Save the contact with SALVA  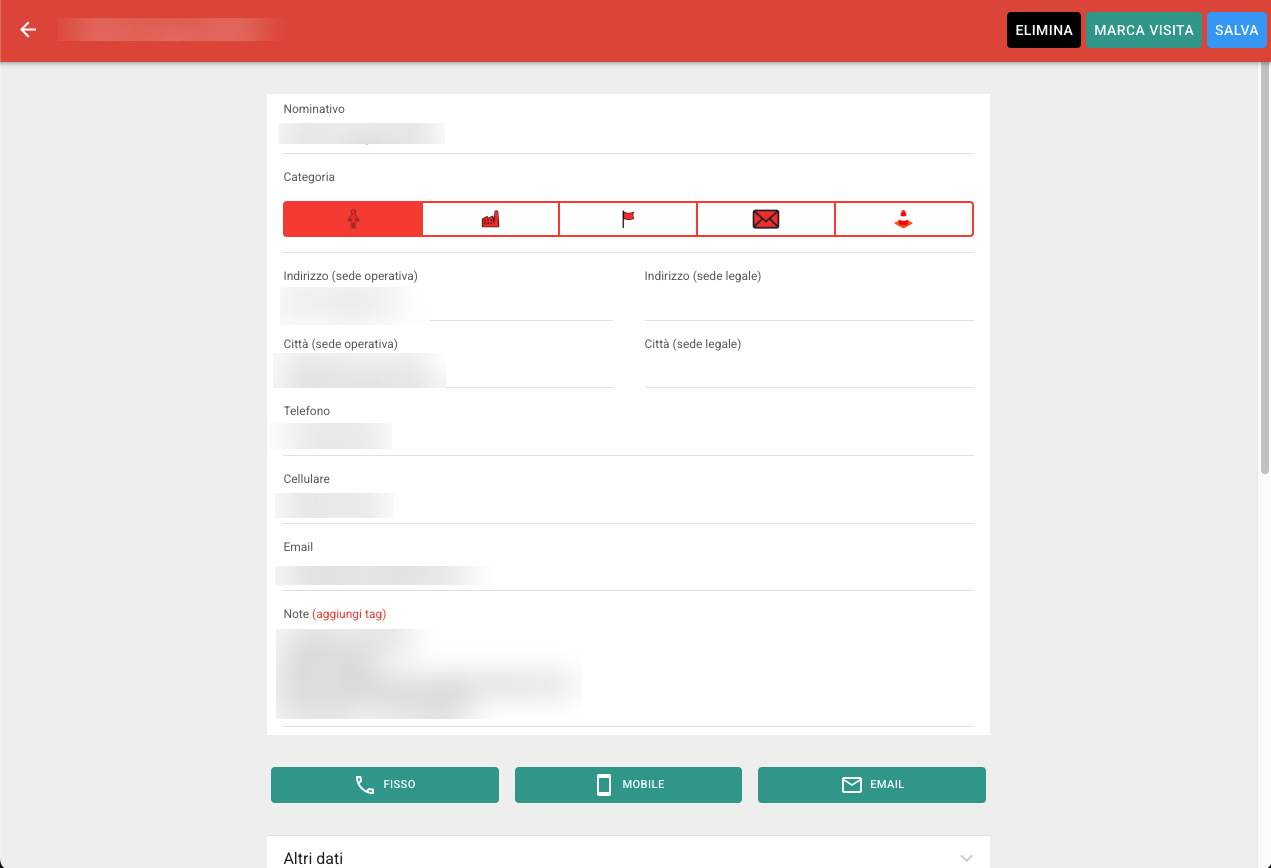(x=1237, y=30)
